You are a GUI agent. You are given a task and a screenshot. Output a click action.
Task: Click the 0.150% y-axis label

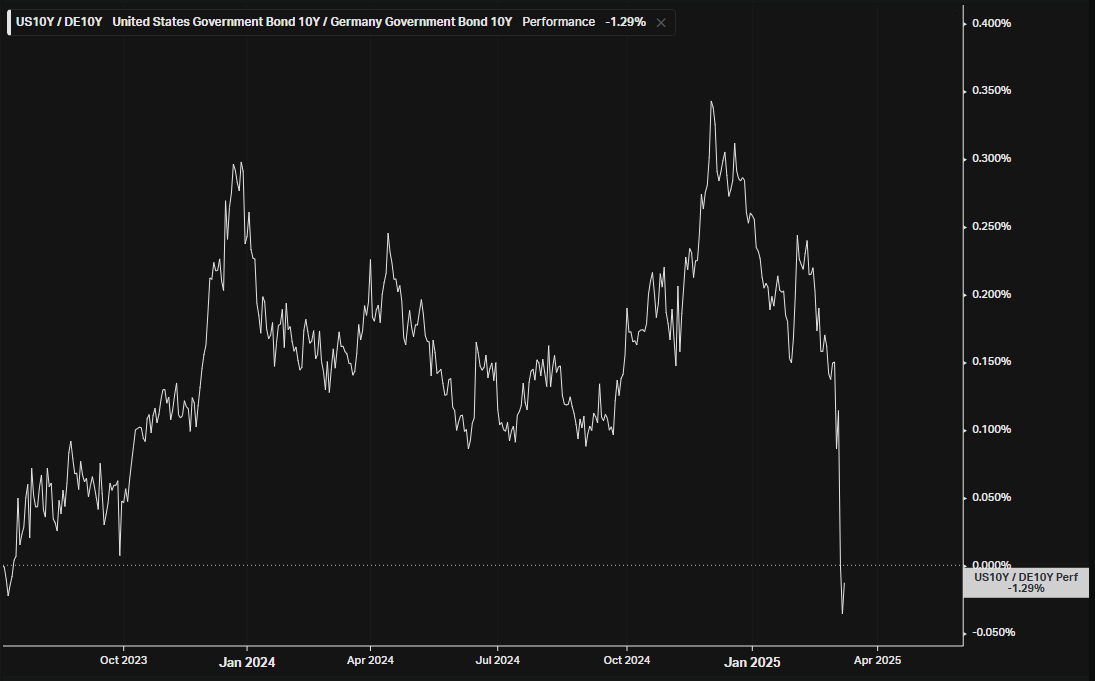(992, 361)
